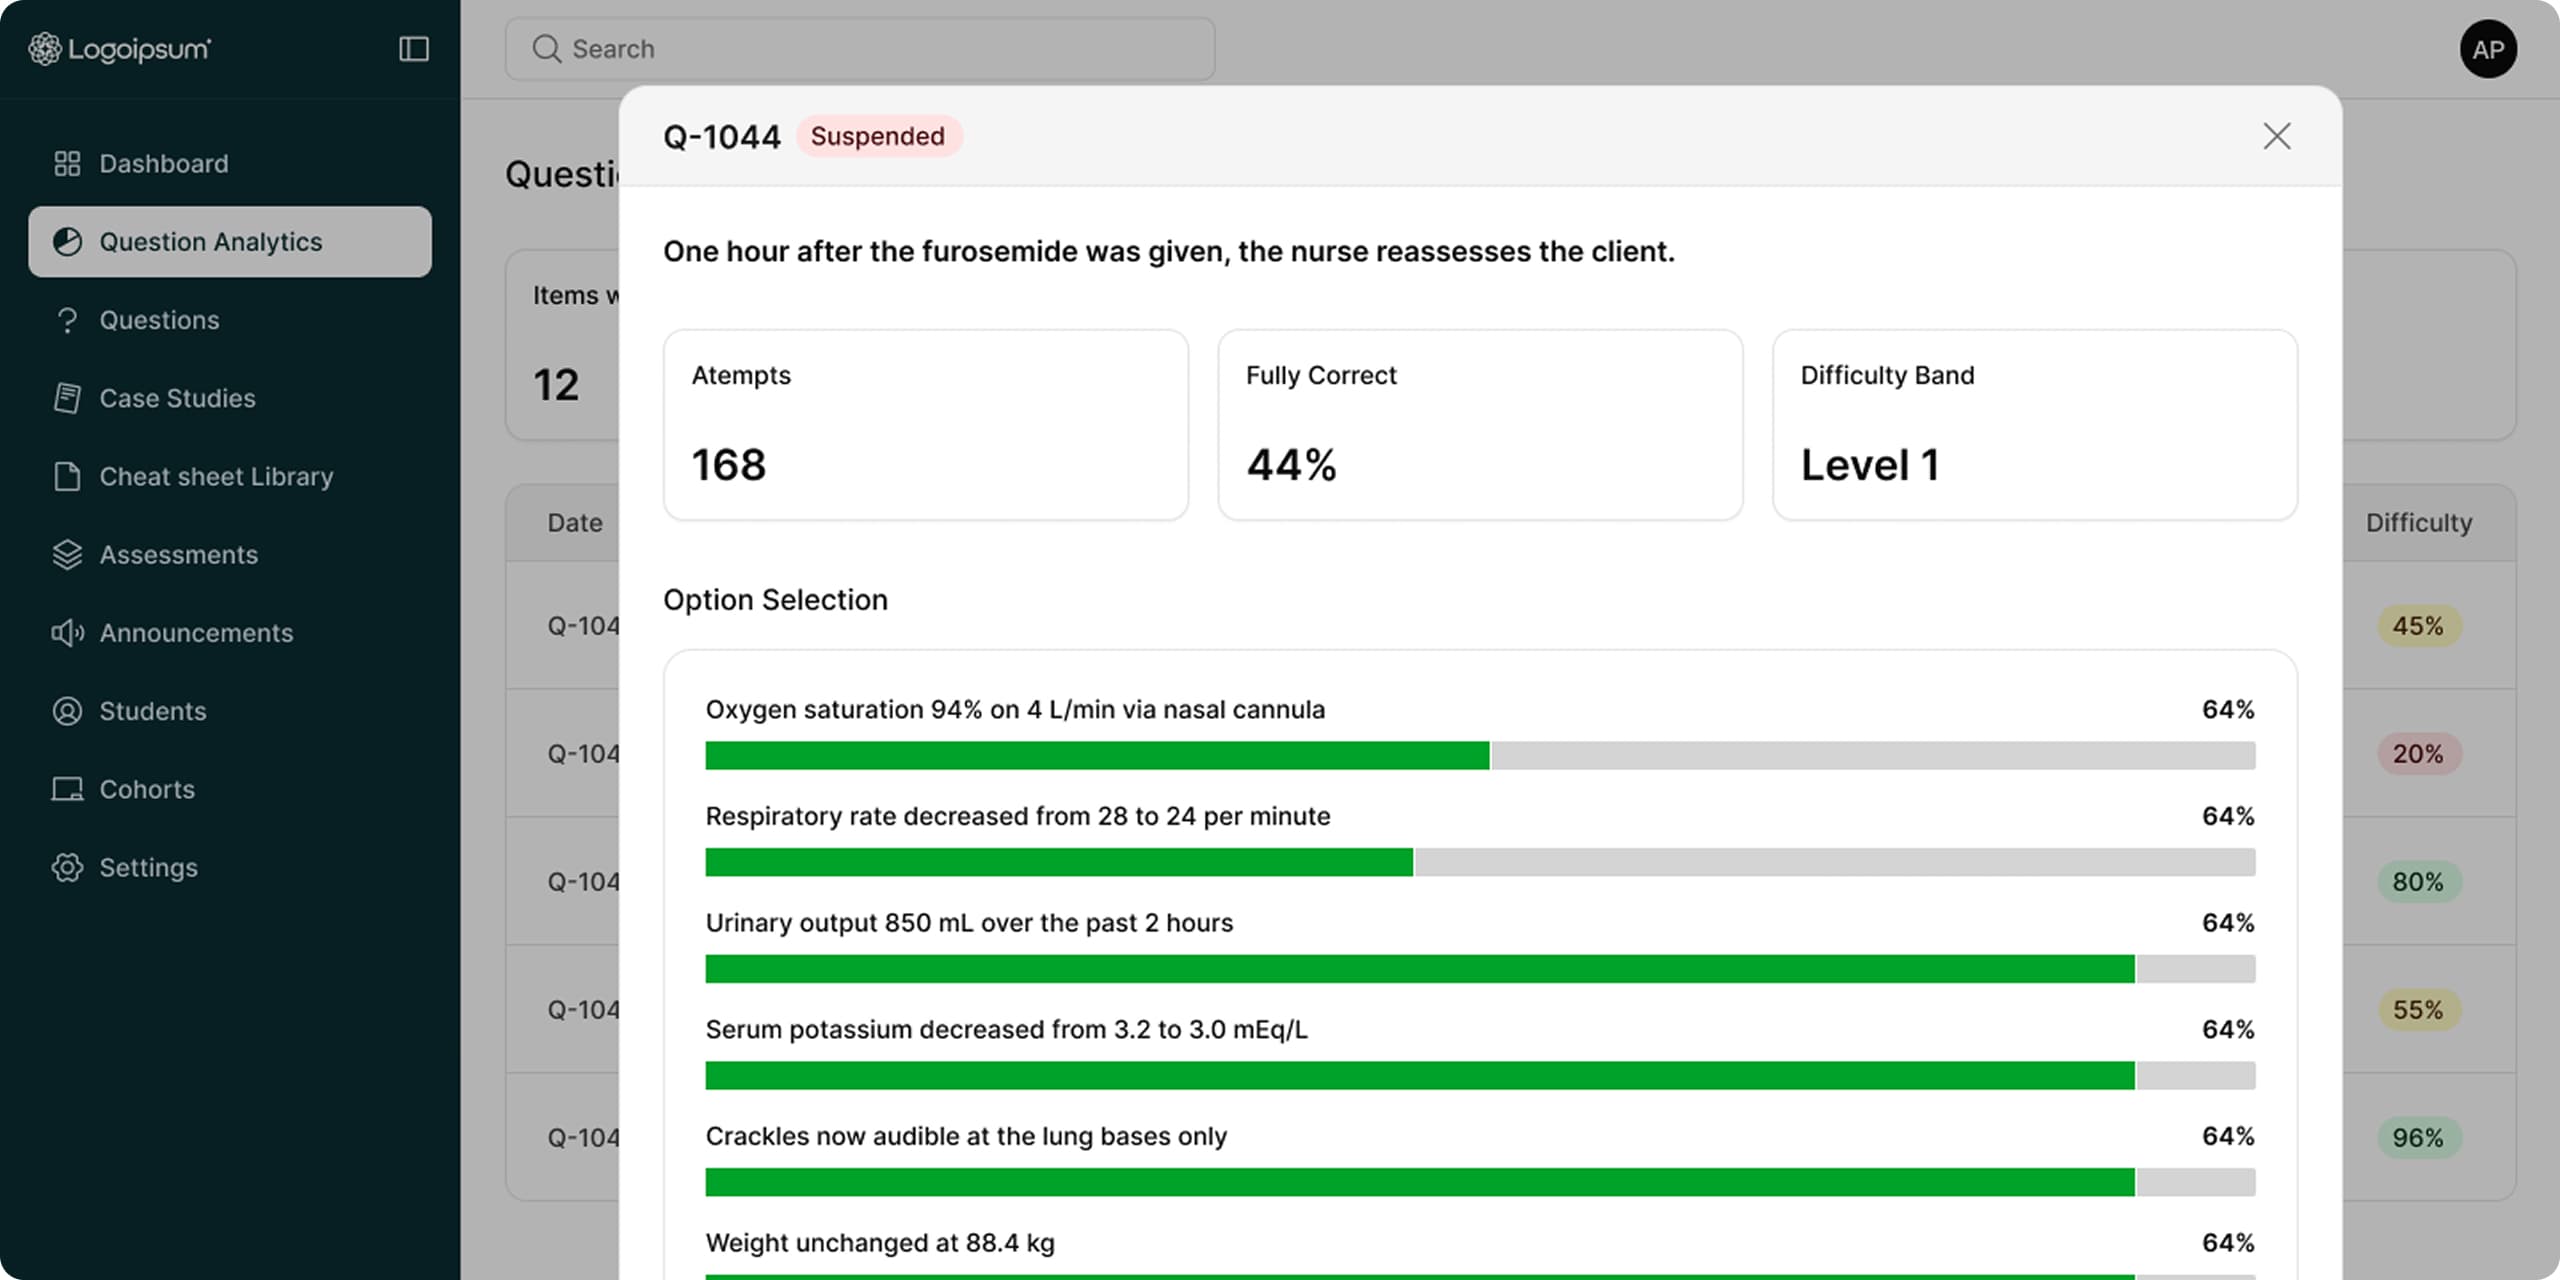Click the Settings gear icon
Screen dimensions: 2560x1280
(x=67, y=867)
